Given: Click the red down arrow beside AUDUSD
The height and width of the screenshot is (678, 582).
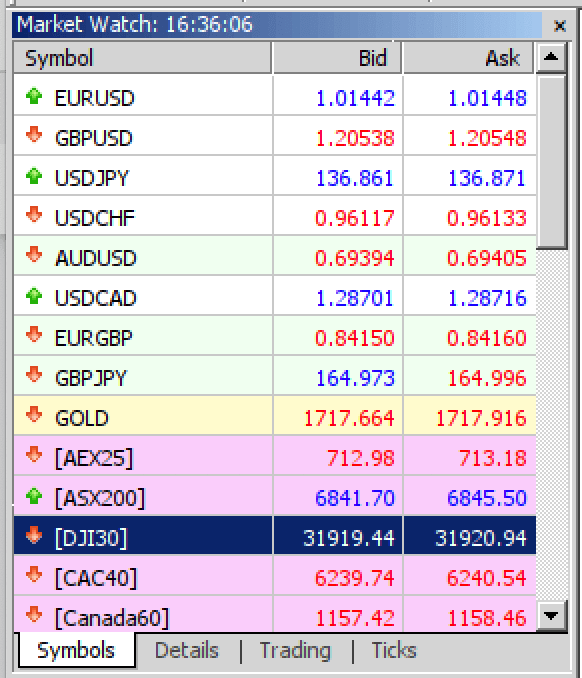Looking at the screenshot, I should 34,254.
